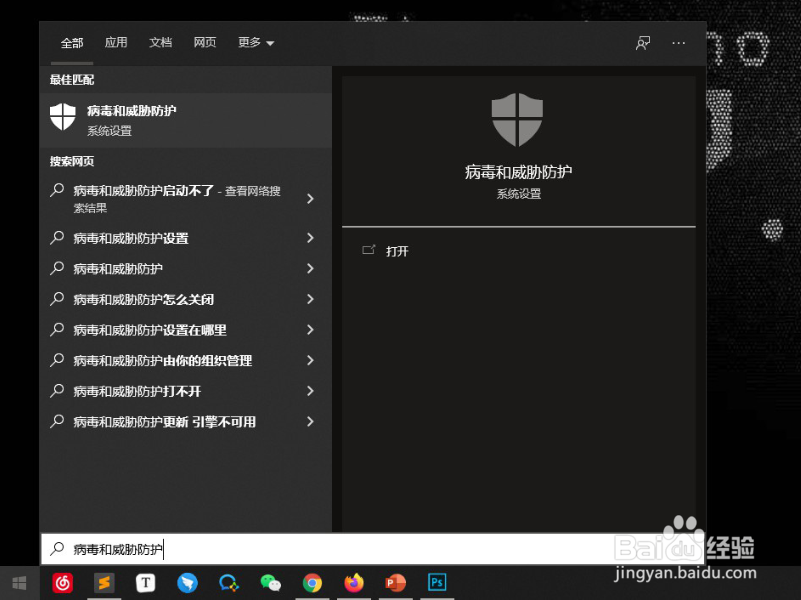Open PowerPoint from taskbar

(395, 583)
